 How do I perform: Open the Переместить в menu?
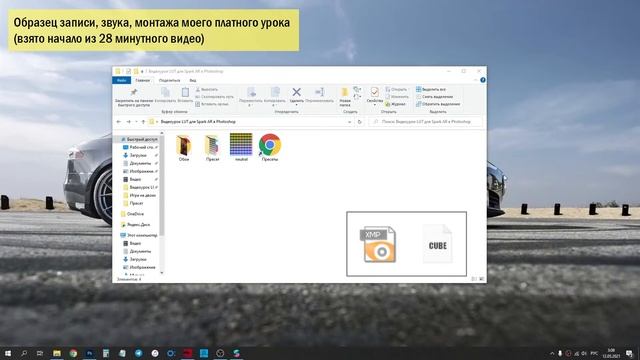coord(251,97)
